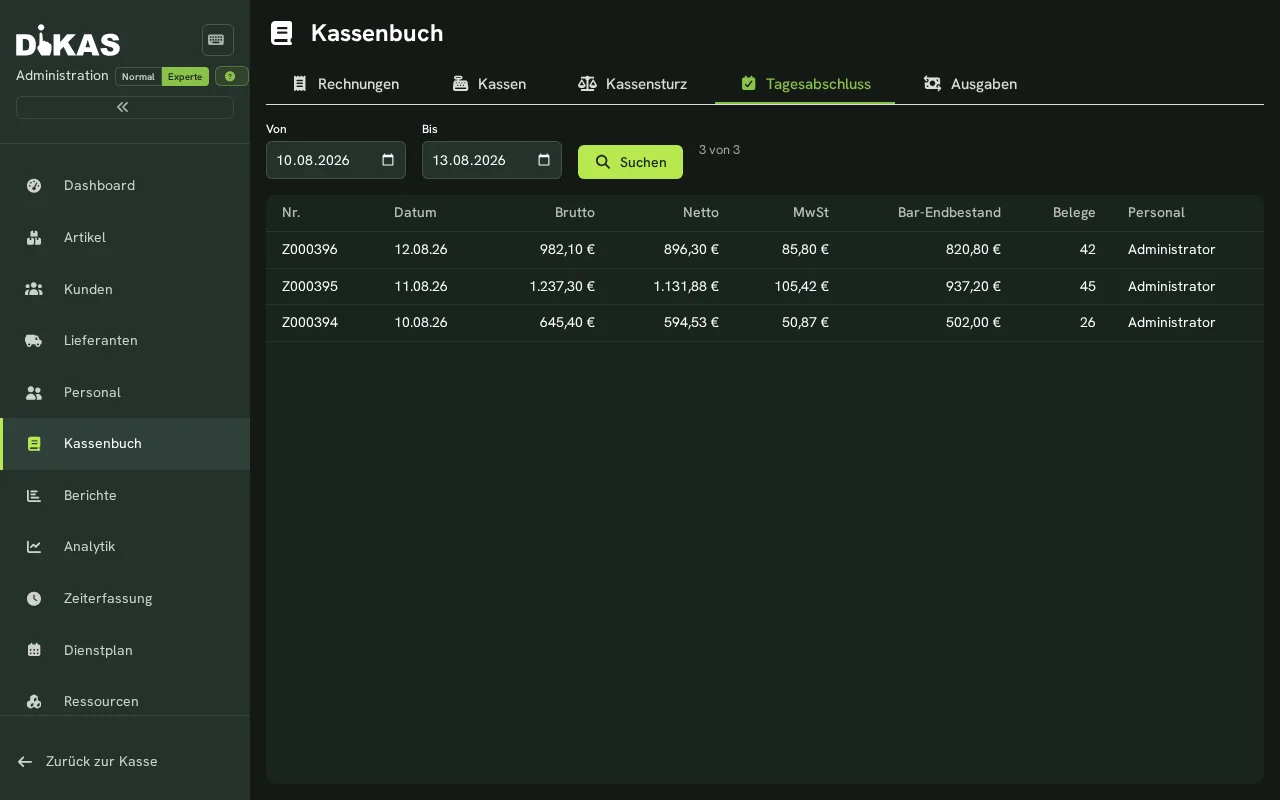Click the help question mark icon
The height and width of the screenshot is (800, 1280).
231,76
